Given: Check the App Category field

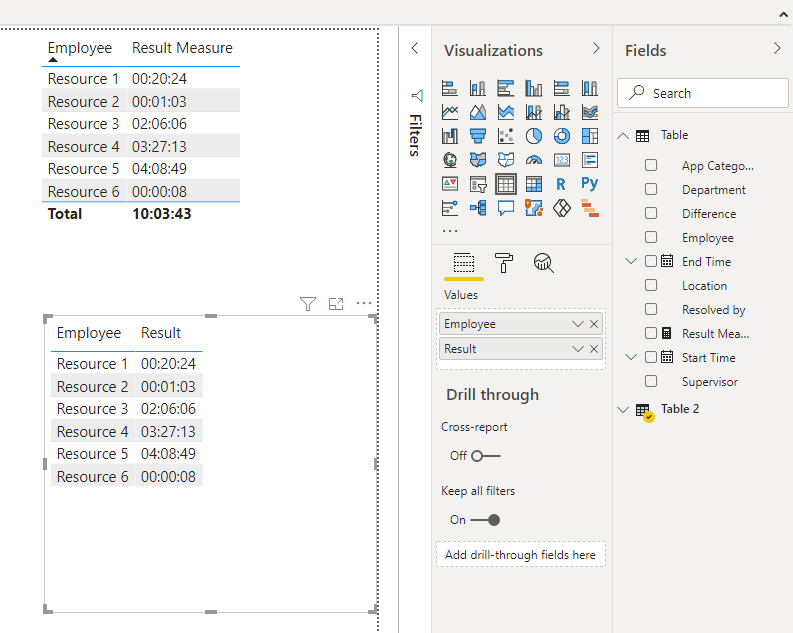Looking at the screenshot, I should [x=651, y=165].
